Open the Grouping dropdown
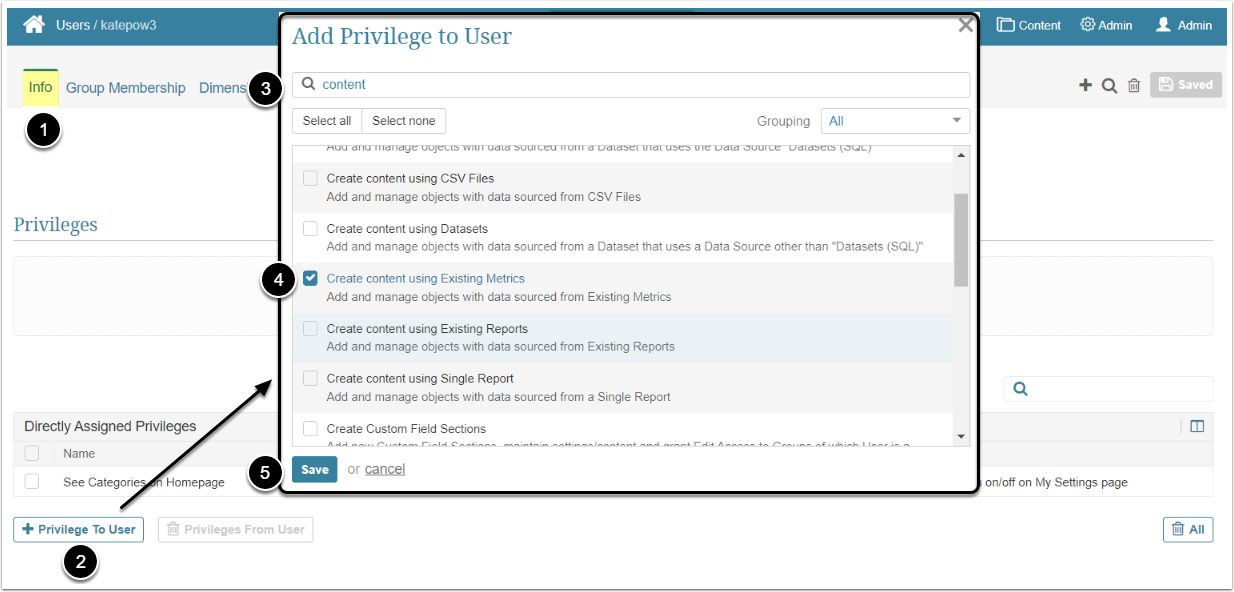The height and width of the screenshot is (592, 1234). tap(895, 121)
